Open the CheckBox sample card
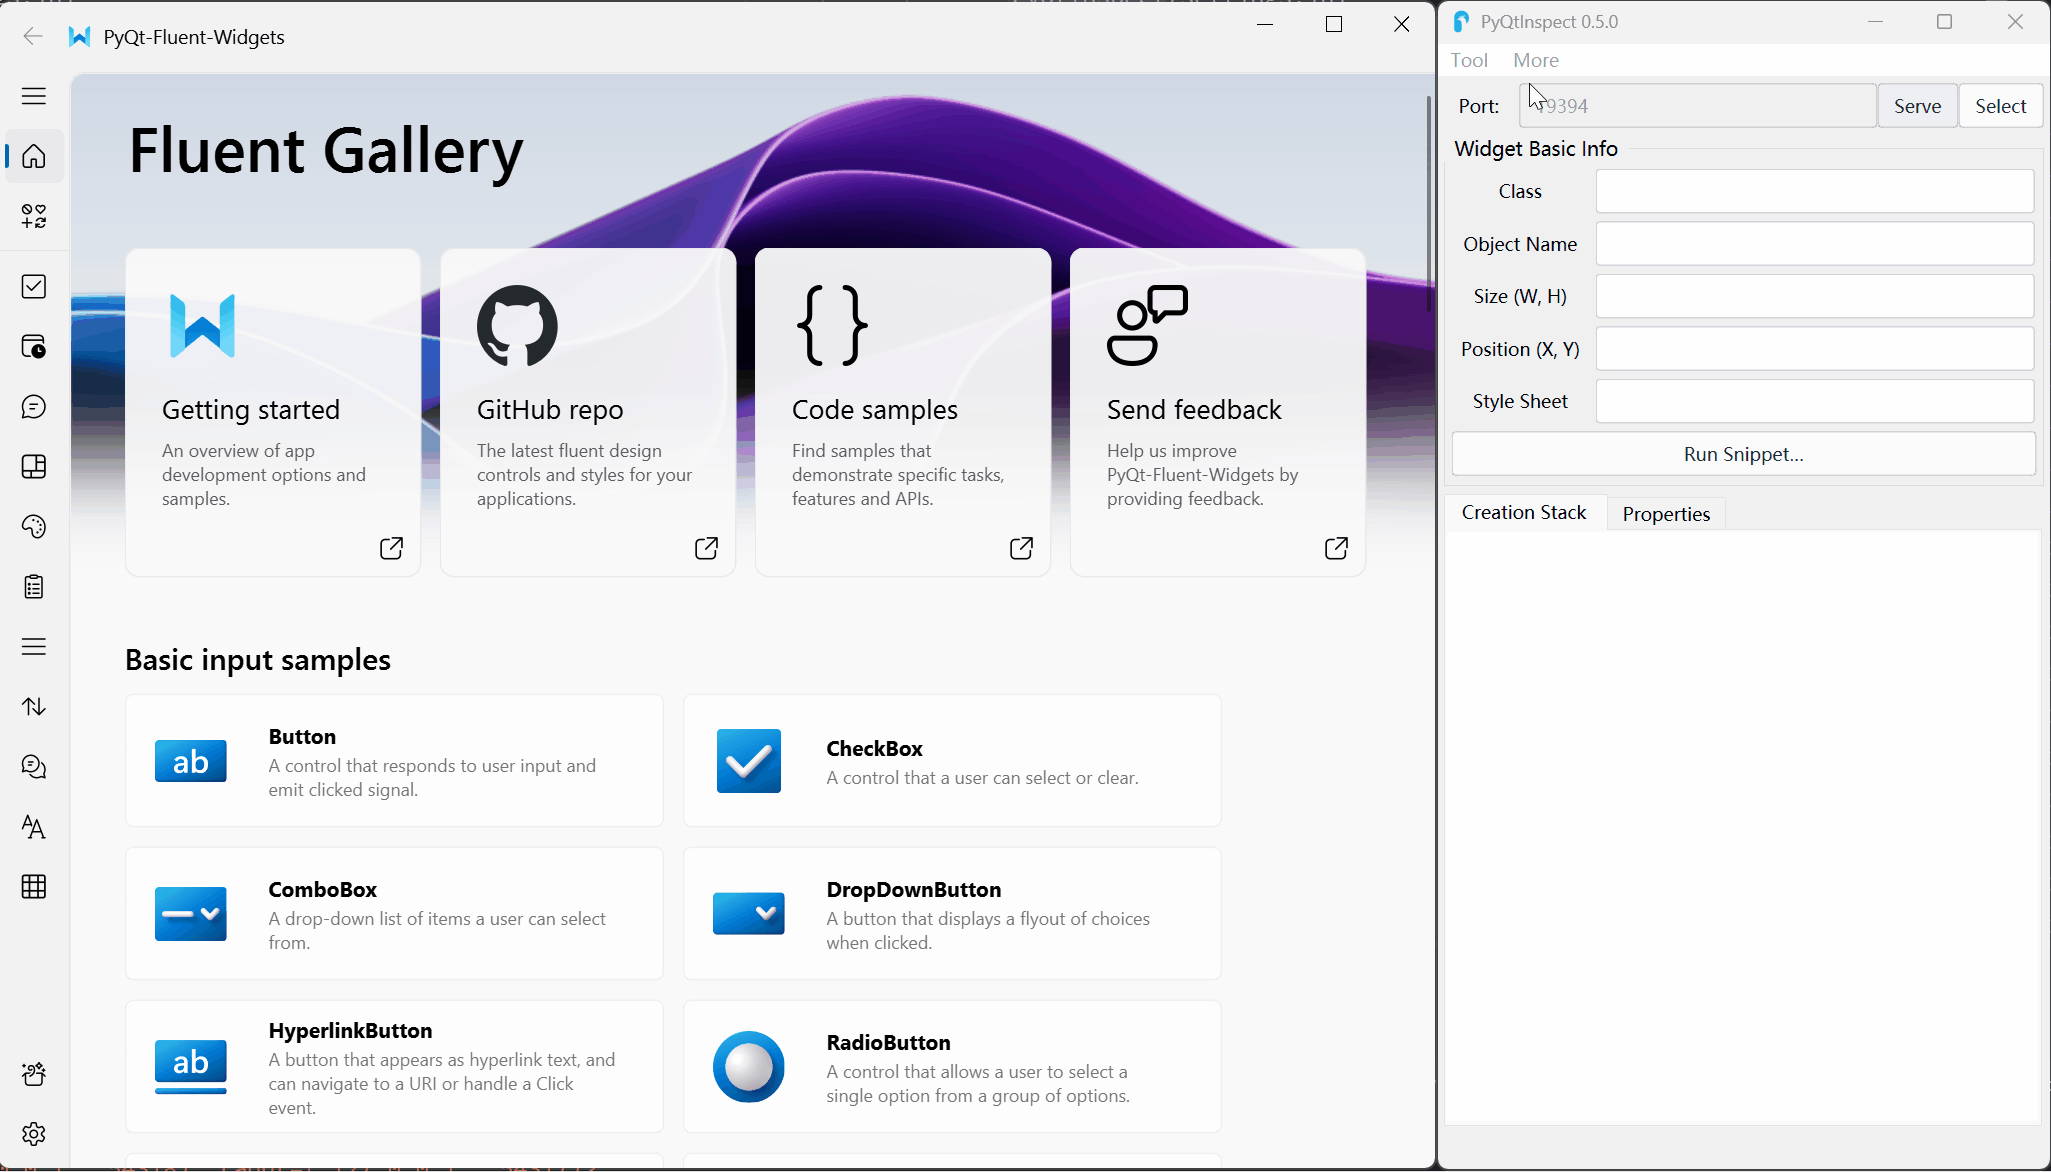This screenshot has width=2051, height=1172. click(952, 761)
